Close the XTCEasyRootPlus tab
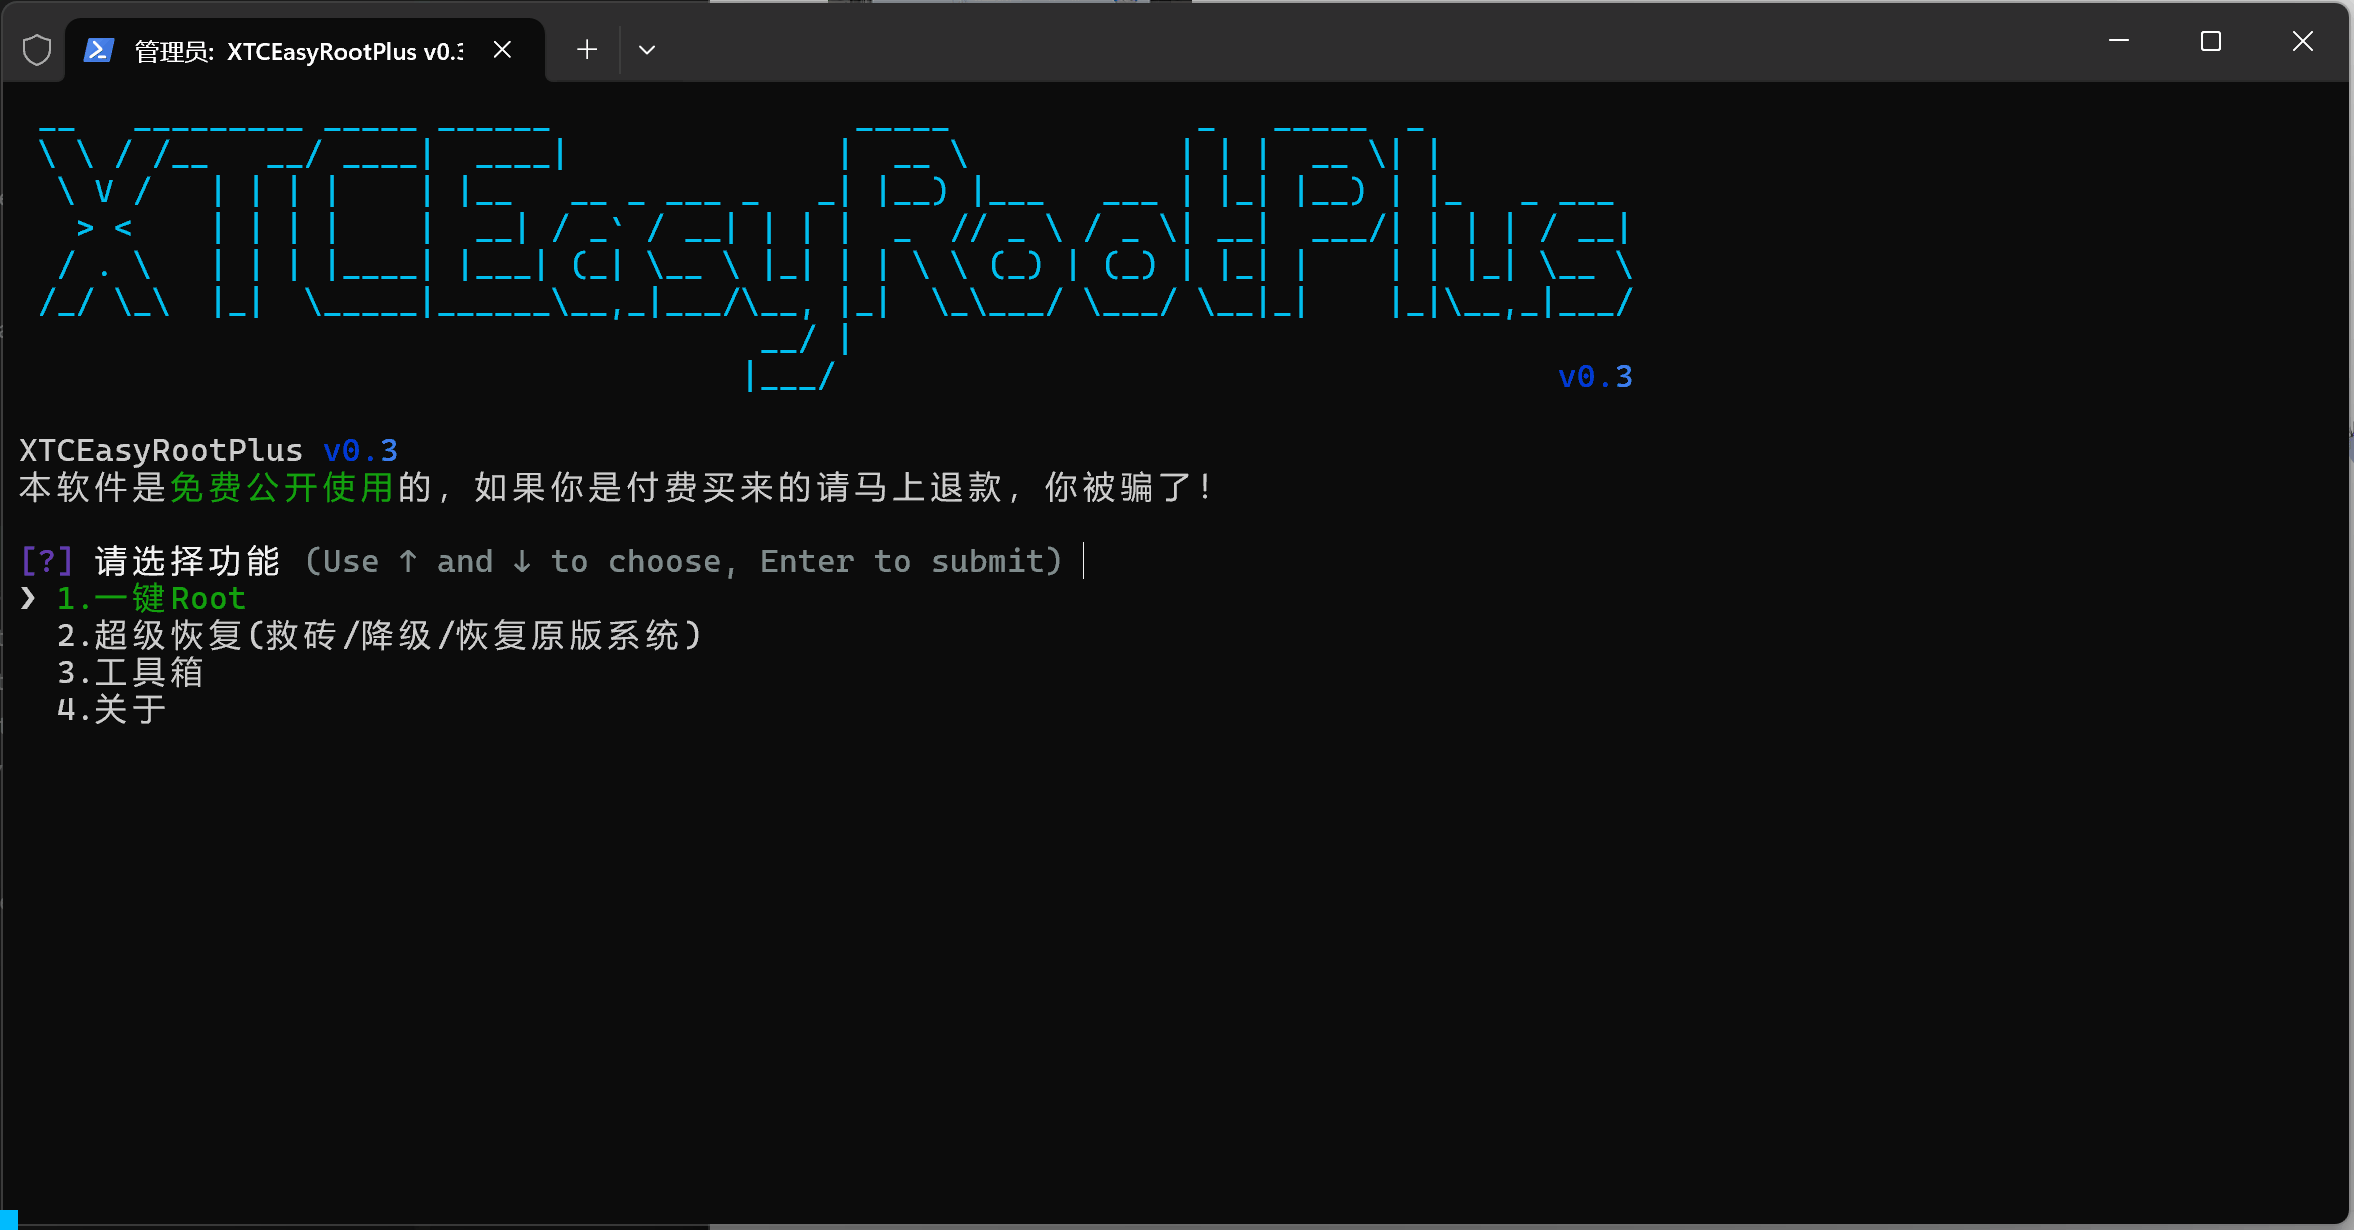Image resolution: width=2354 pixels, height=1230 pixels. [502, 50]
